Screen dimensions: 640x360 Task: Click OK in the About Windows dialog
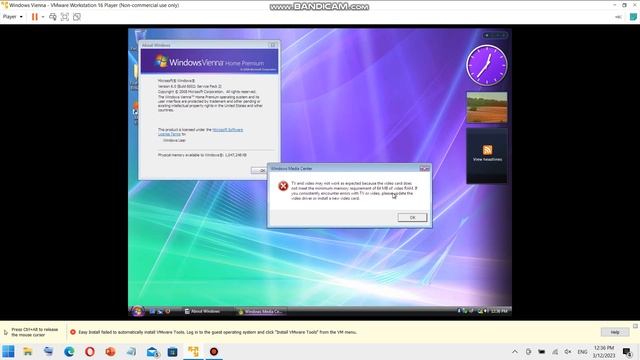coord(260,171)
